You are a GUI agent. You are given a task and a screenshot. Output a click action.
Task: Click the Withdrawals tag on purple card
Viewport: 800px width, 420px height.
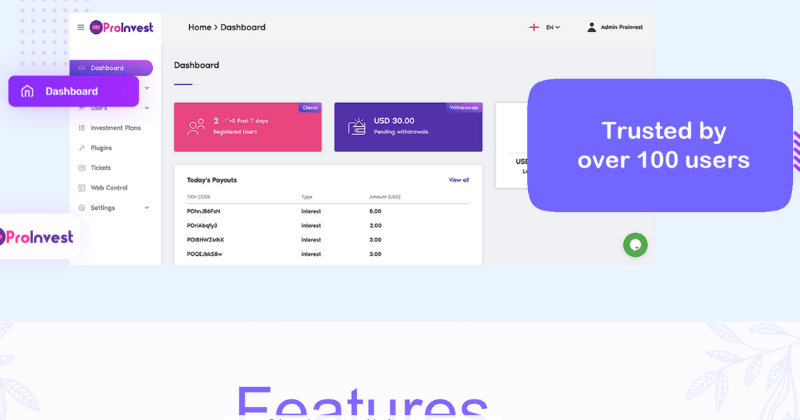tap(464, 108)
